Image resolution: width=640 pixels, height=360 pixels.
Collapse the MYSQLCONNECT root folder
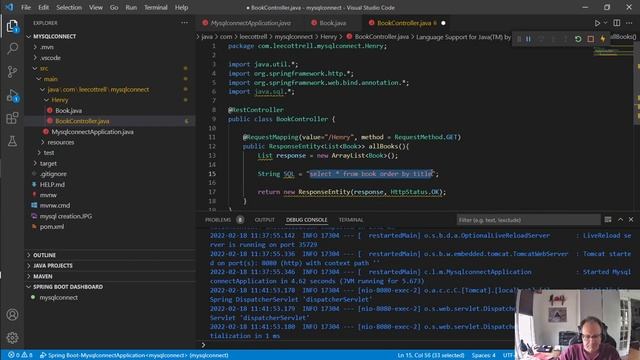(54, 36)
